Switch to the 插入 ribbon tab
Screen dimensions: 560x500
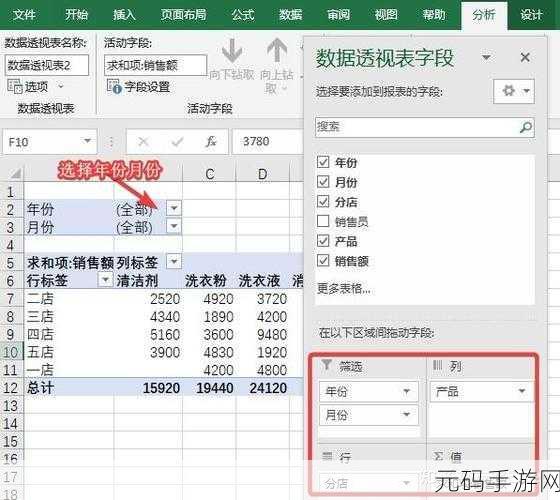[x=124, y=15]
